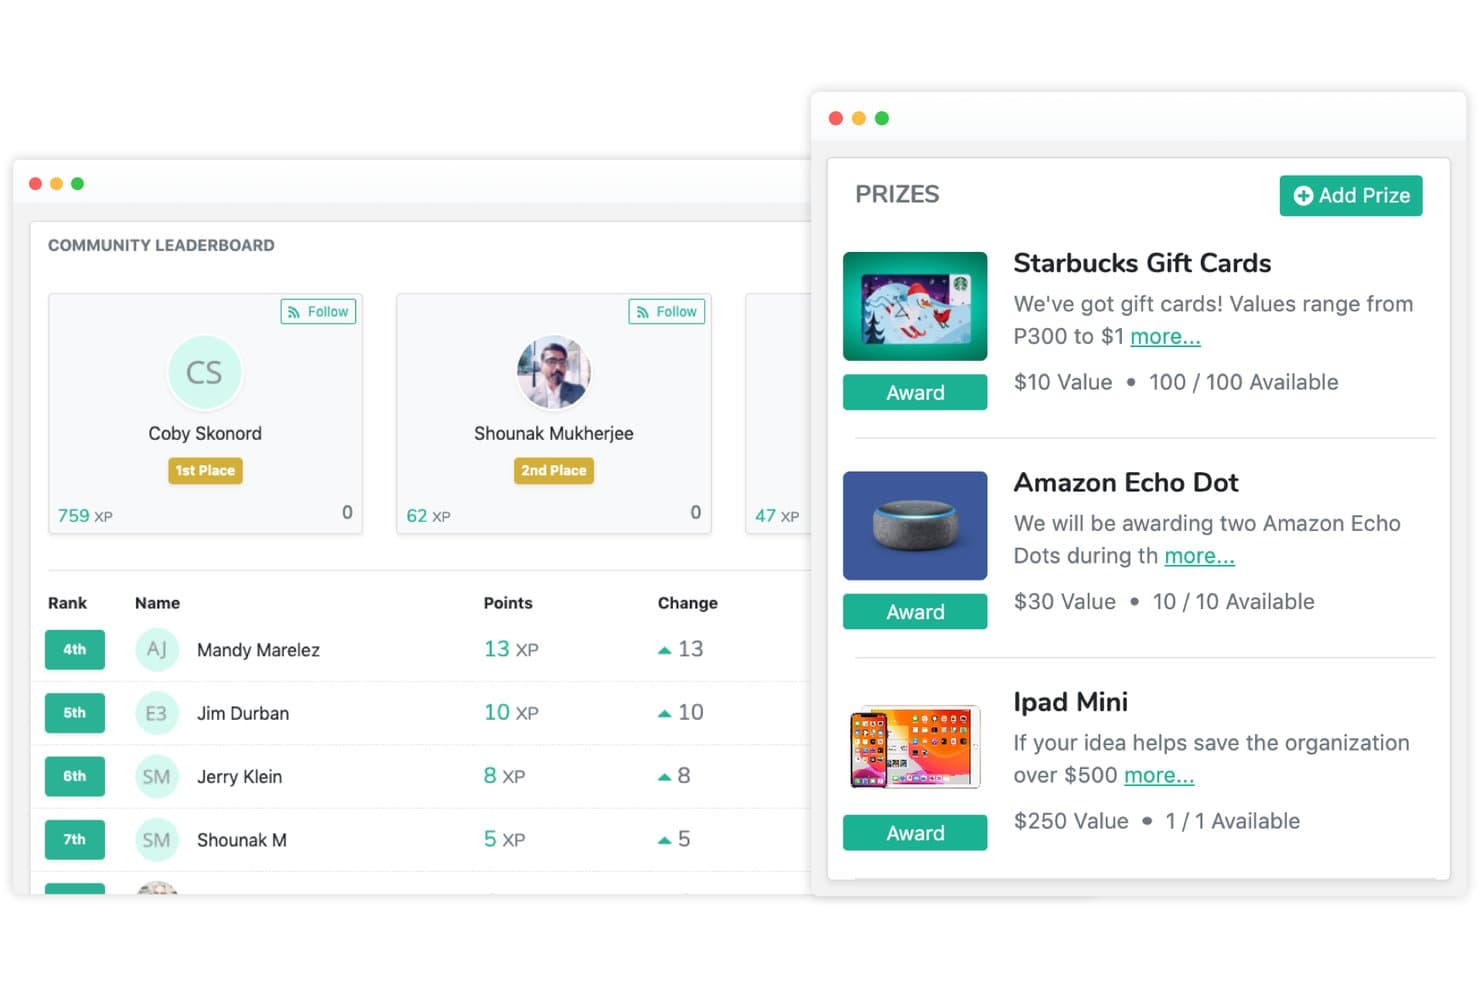Viewport: 1480px width, 987px height.
Task: Click the name Mandy Marelez
Action: click(258, 650)
